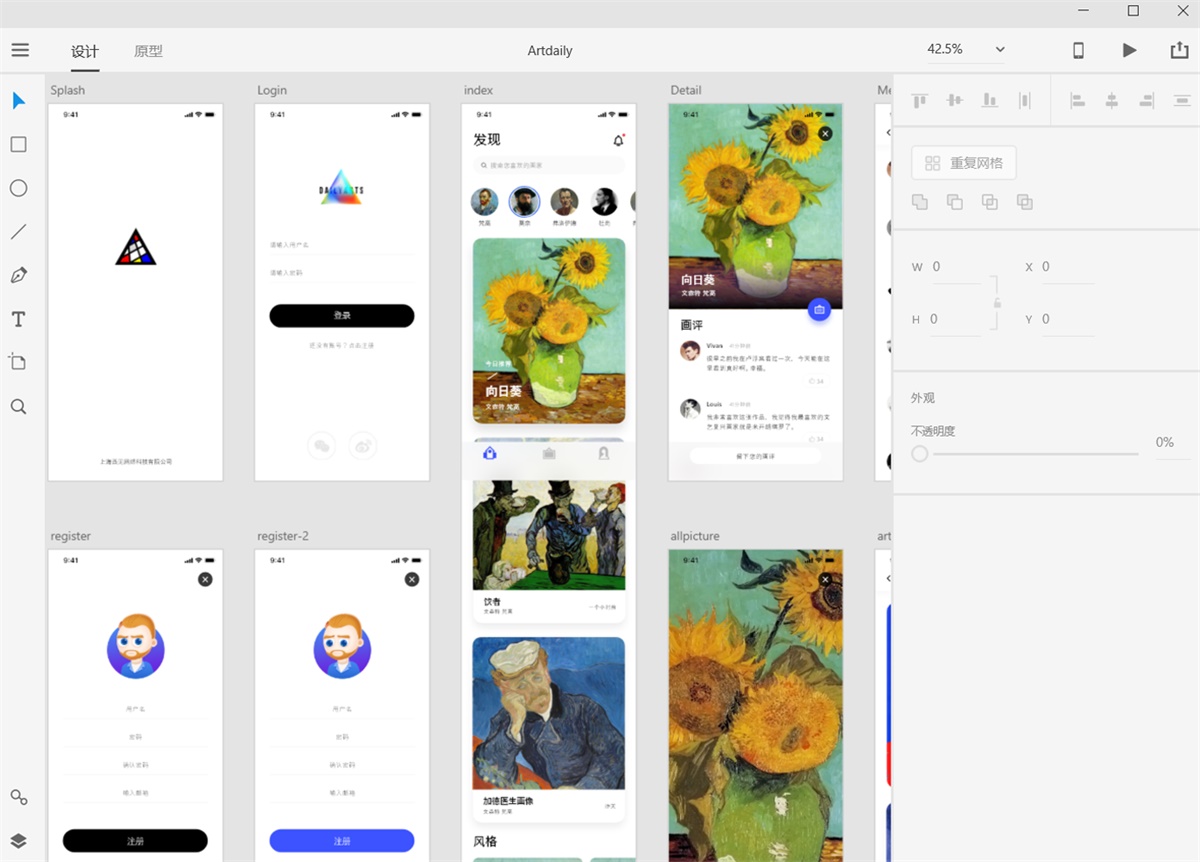Select the register-2 artboard title
The image size is (1200, 862).
pos(283,536)
